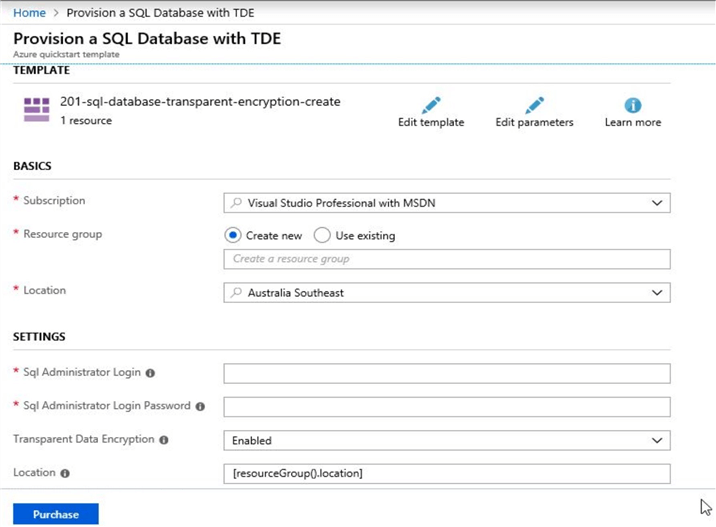The height and width of the screenshot is (527, 716).
Task: Open the Subscription dropdown
Action: click(x=446, y=203)
